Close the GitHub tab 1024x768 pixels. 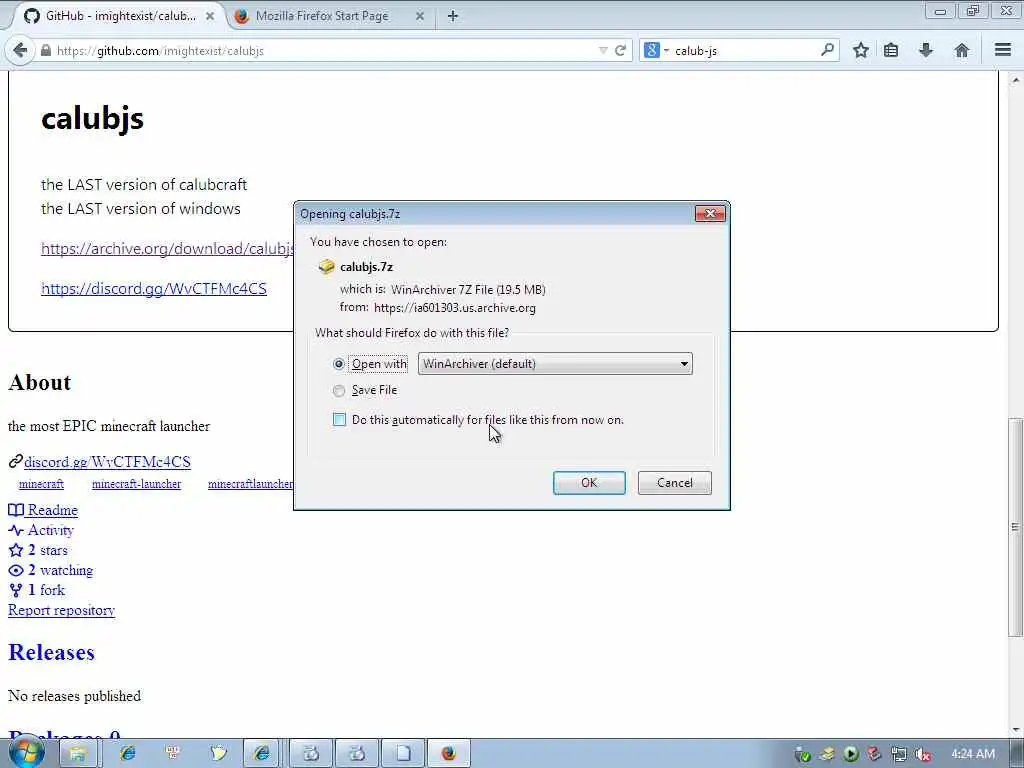[x=210, y=16]
